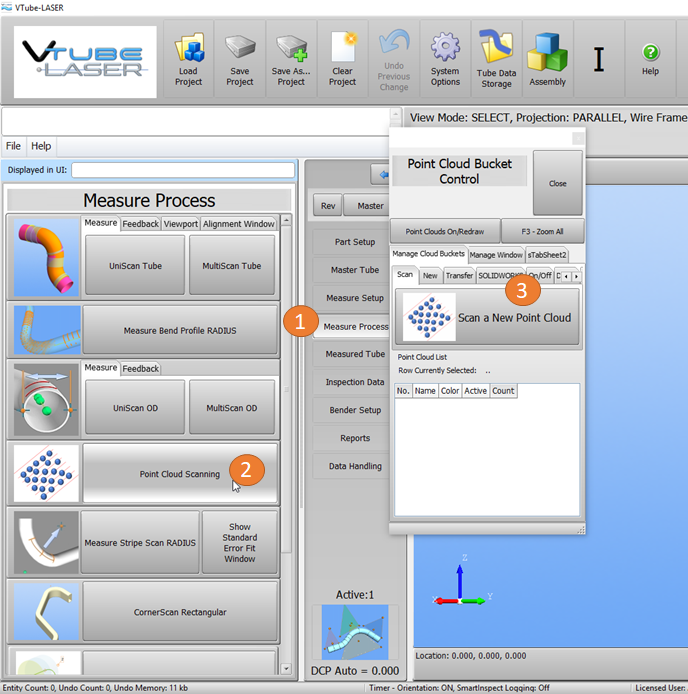Click the Active 1 tube thumbnail

(x=355, y=633)
